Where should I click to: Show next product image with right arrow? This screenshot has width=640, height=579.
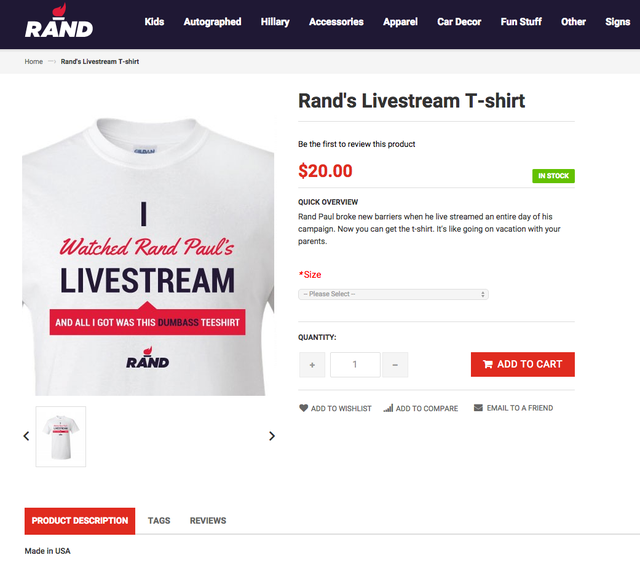point(272,436)
